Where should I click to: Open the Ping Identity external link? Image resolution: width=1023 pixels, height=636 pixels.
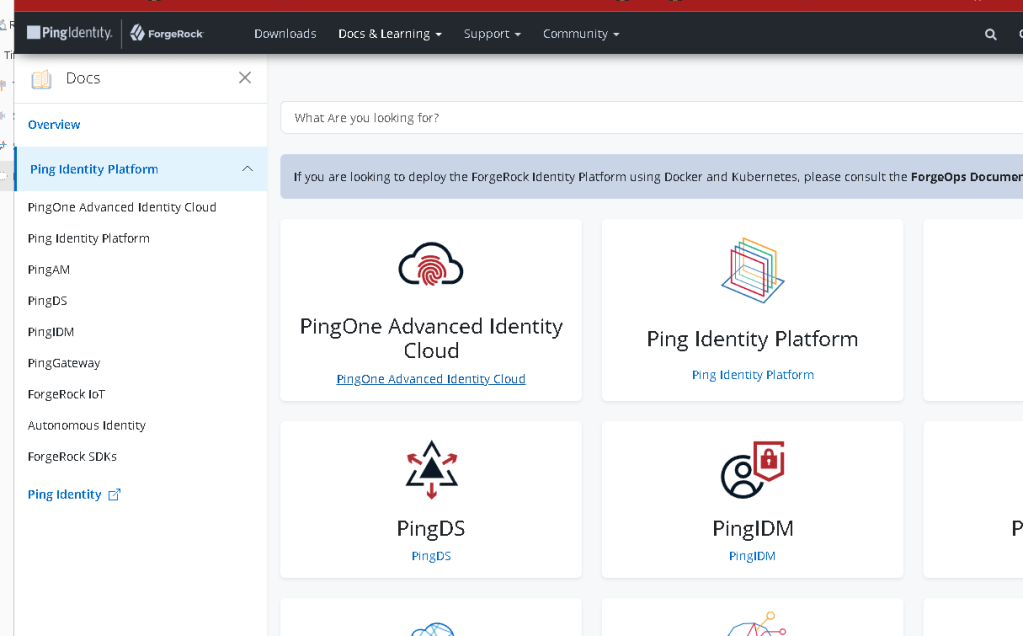[65, 494]
